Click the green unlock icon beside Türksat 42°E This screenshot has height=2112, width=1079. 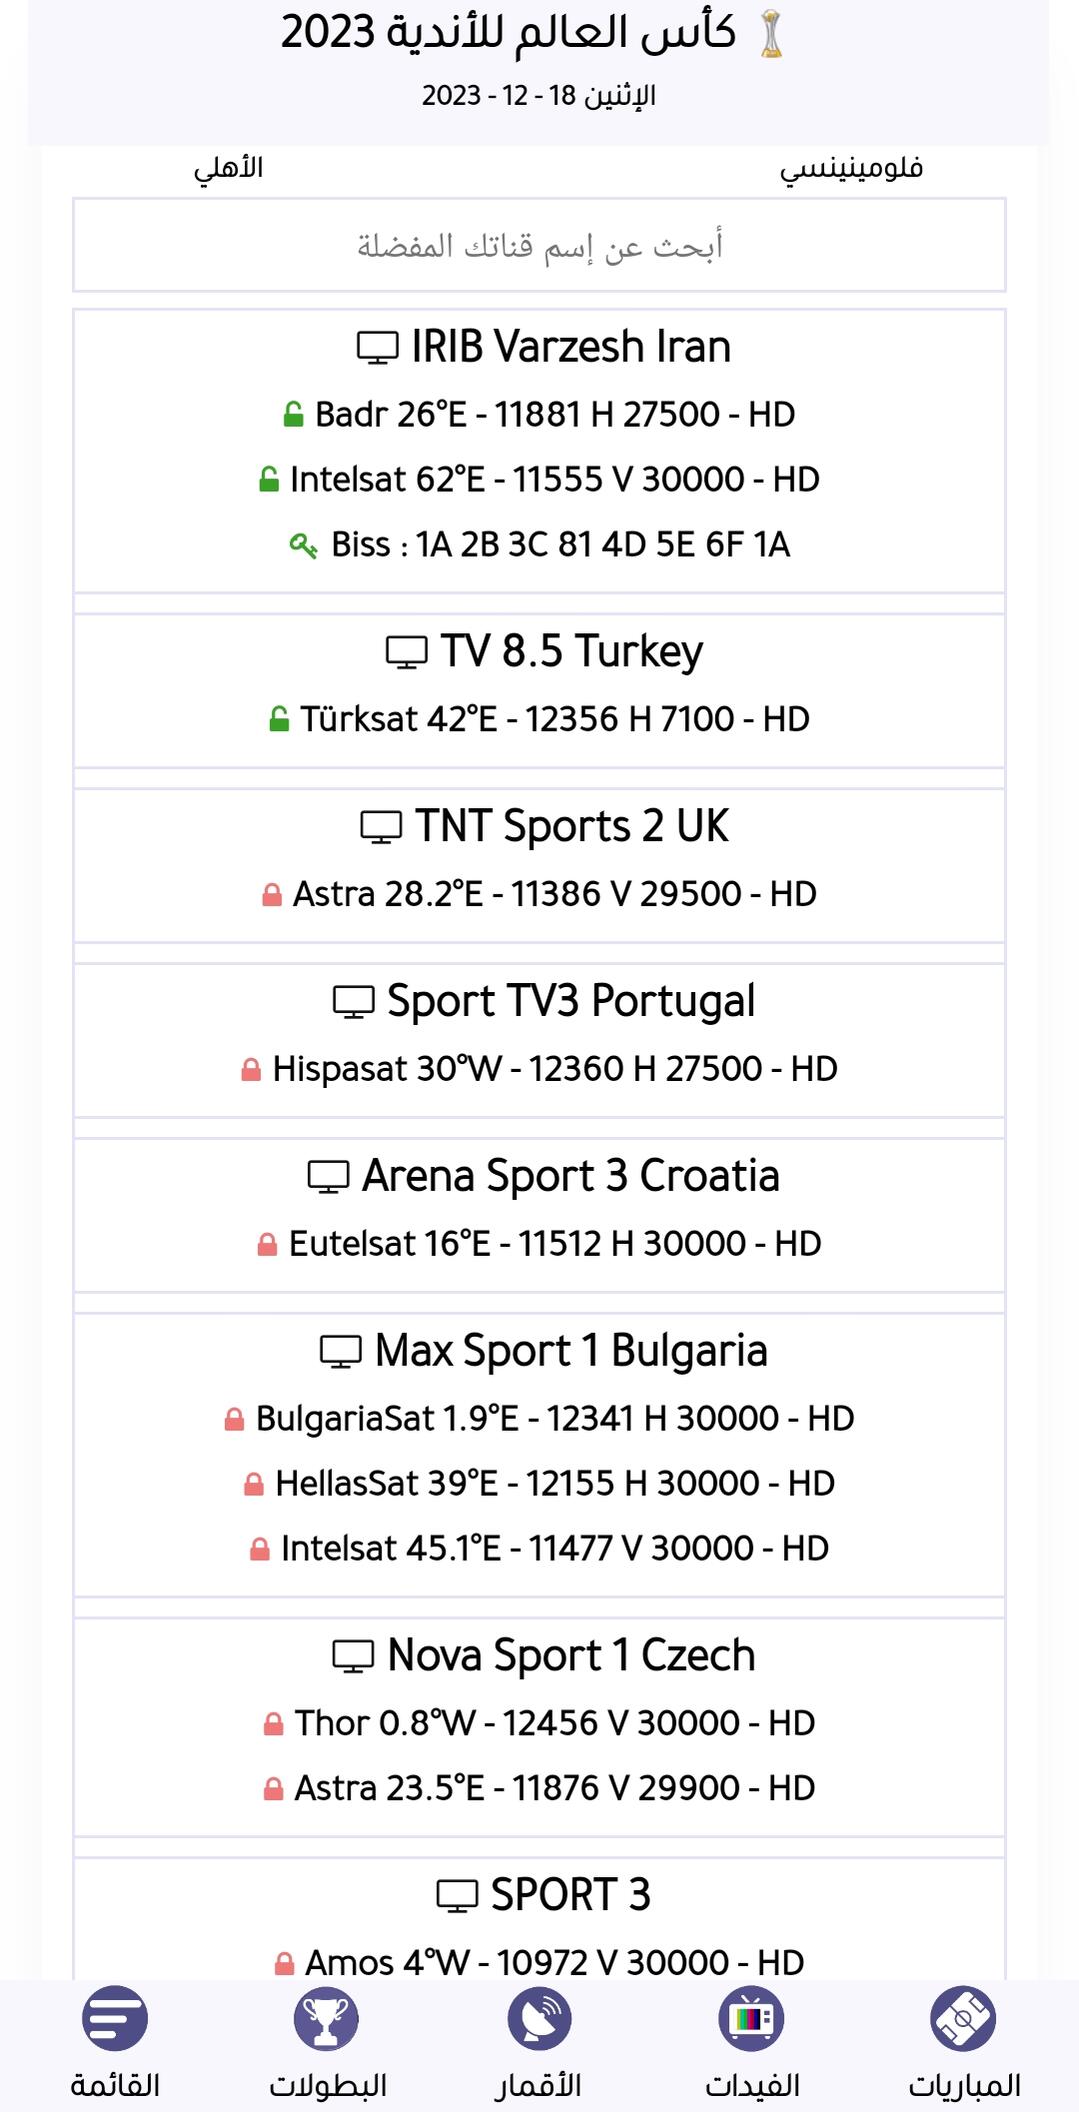pos(280,719)
